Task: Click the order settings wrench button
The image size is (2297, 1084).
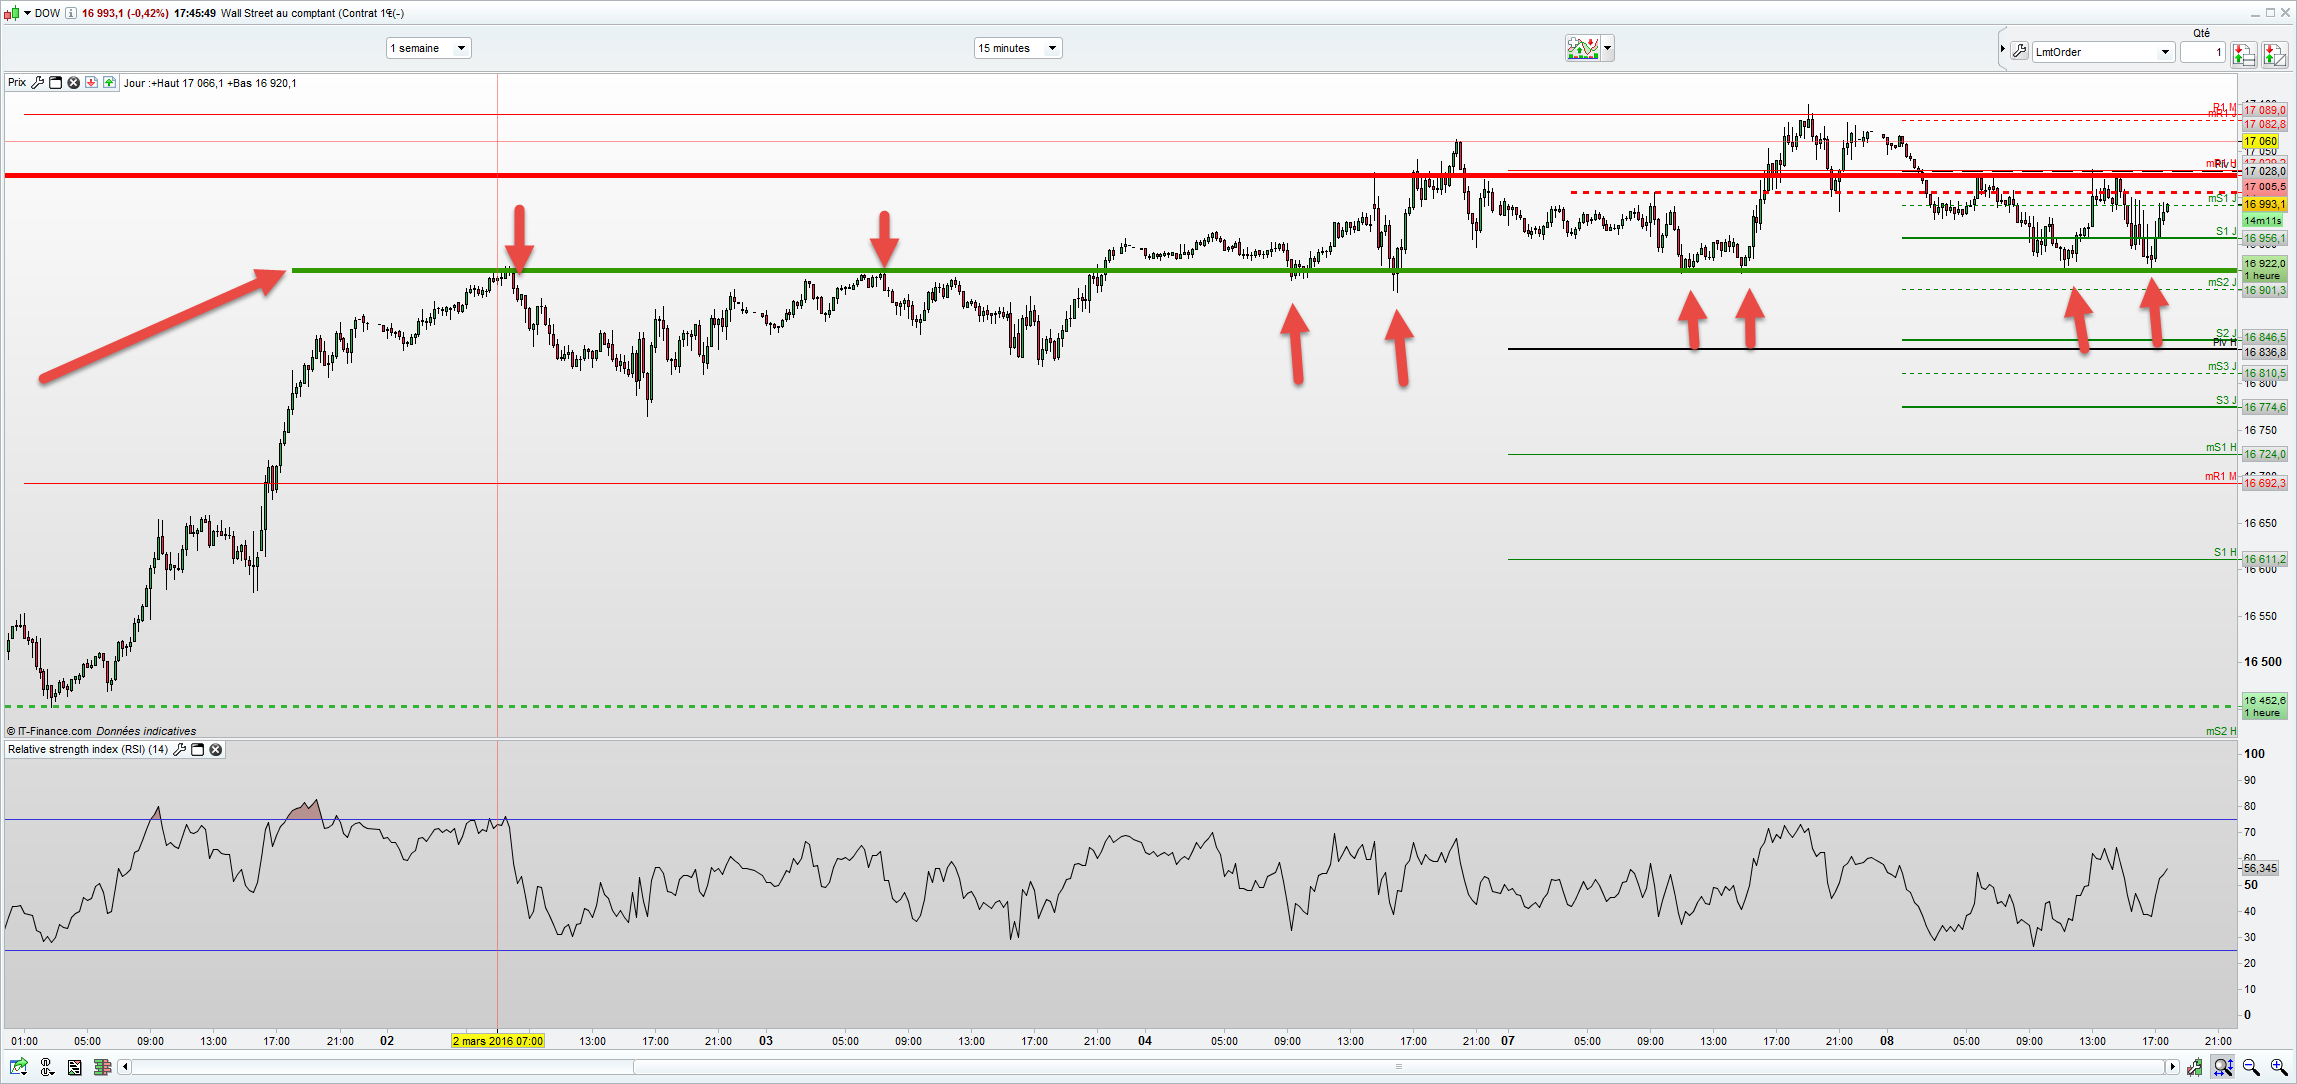Action: coord(2019,52)
